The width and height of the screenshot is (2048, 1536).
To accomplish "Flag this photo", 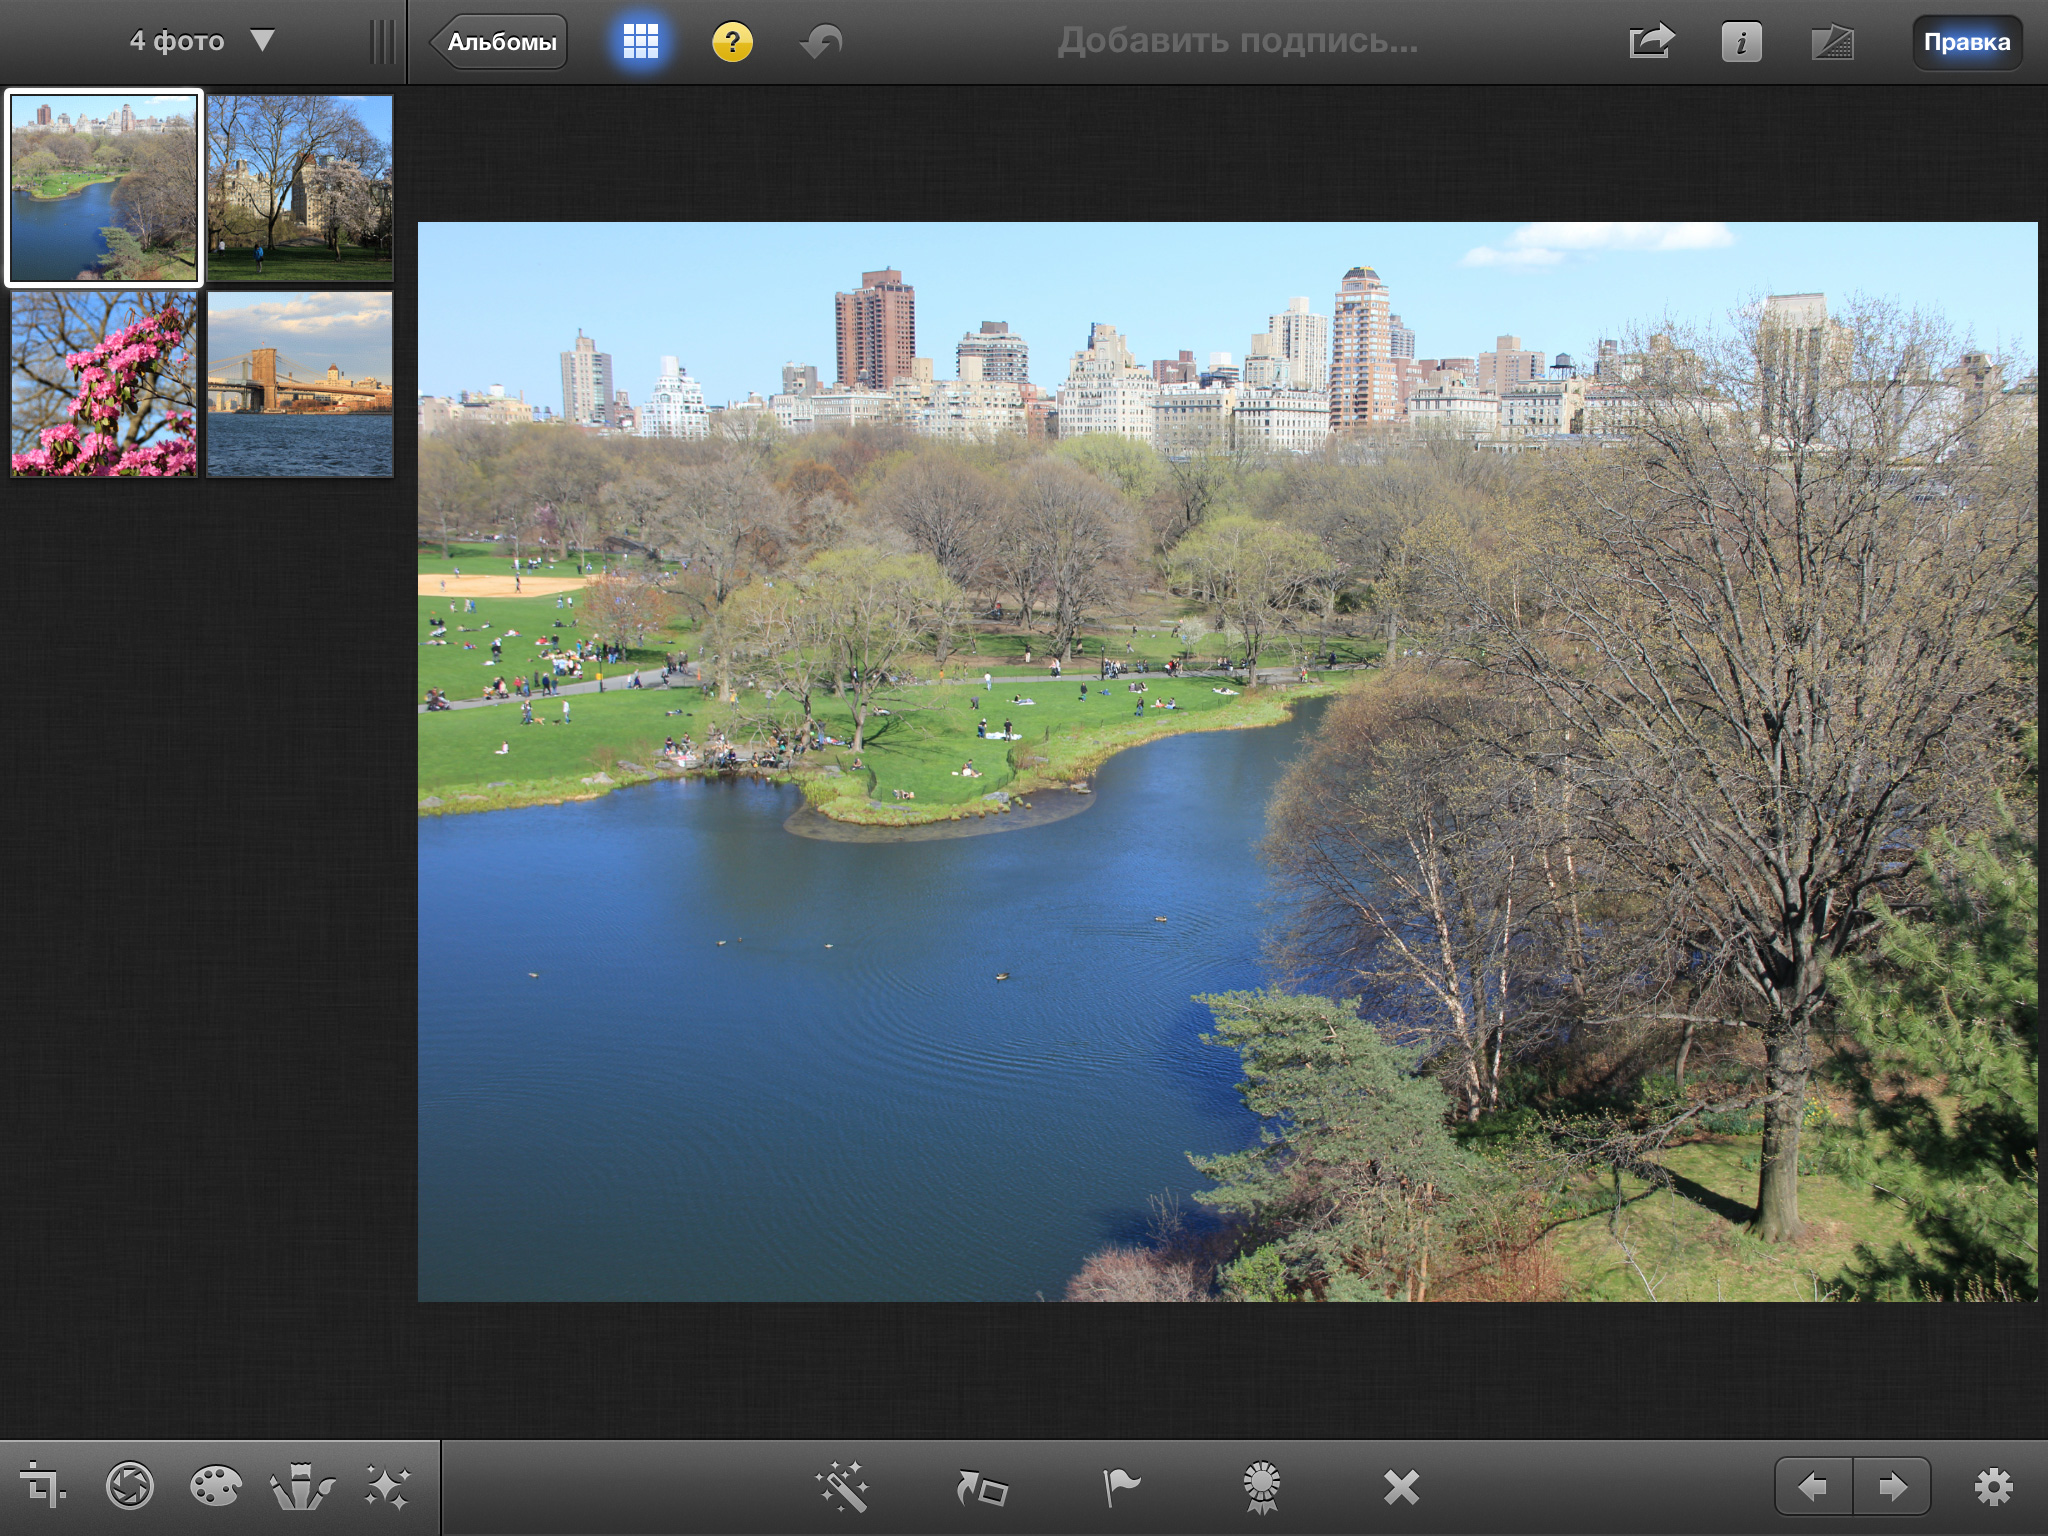I will pos(1121,1487).
